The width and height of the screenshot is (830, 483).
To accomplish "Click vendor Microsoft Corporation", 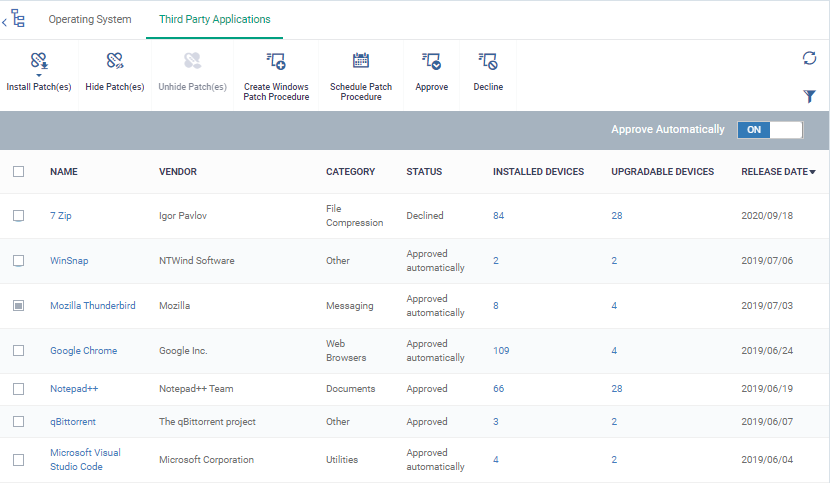I will pyautogui.click(x=206, y=460).
